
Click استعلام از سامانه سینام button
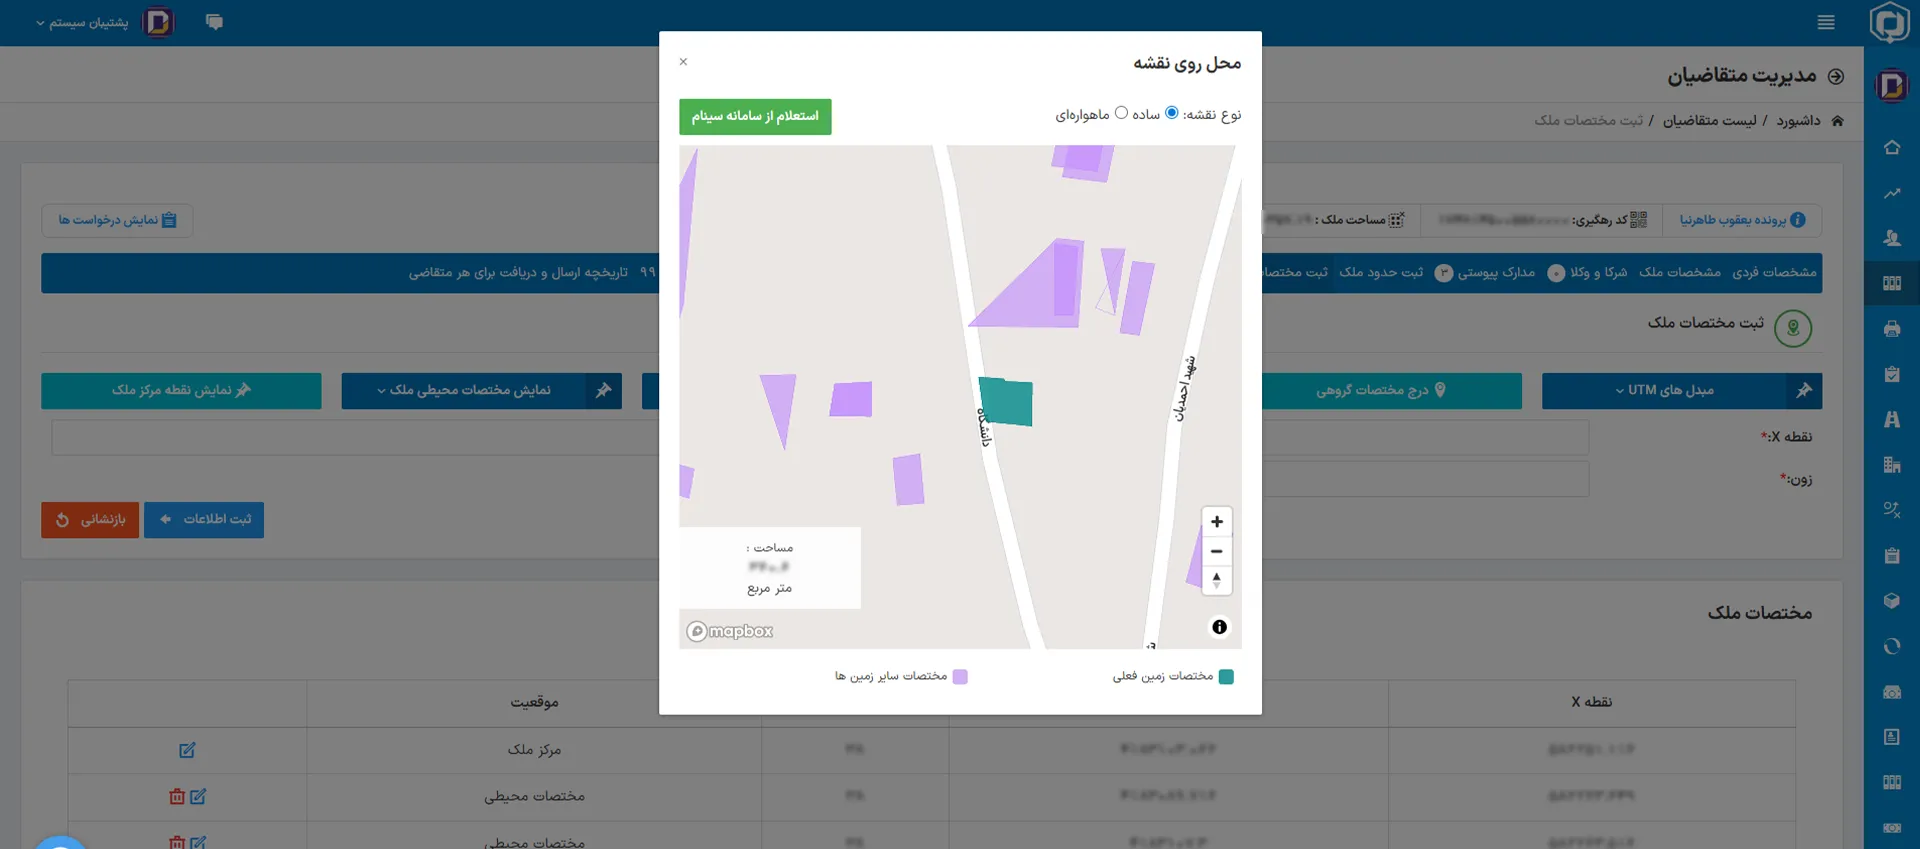pyautogui.click(x=755, y=116)
